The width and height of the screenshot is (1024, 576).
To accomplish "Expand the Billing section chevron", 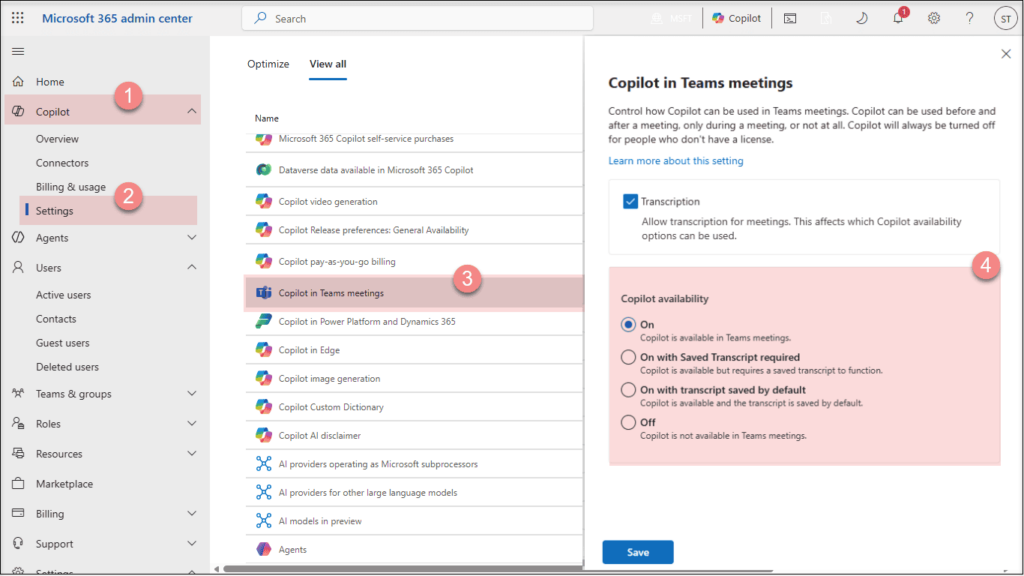I will pos(191,514).
